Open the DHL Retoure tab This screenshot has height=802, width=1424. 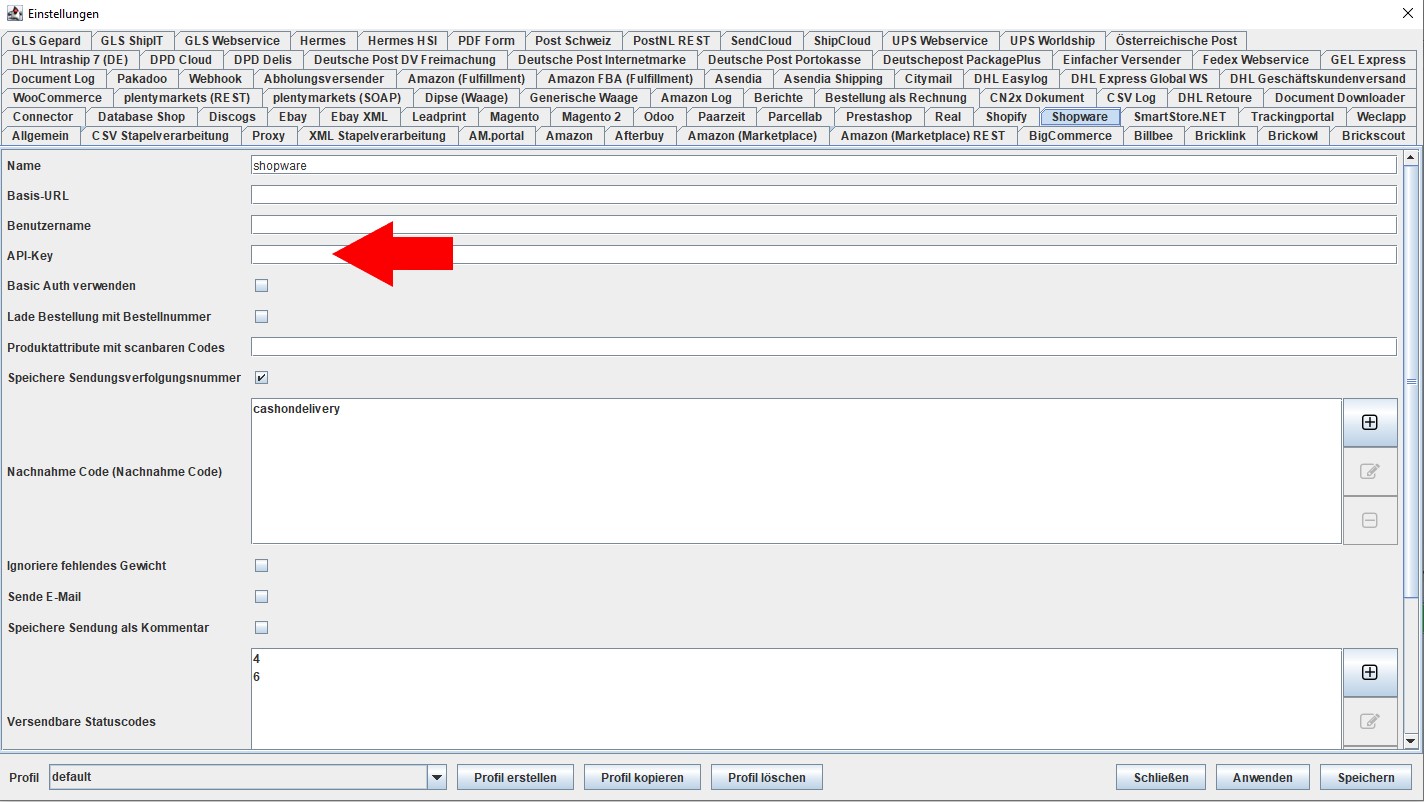pyautogui.click(x=1214, y=98)
